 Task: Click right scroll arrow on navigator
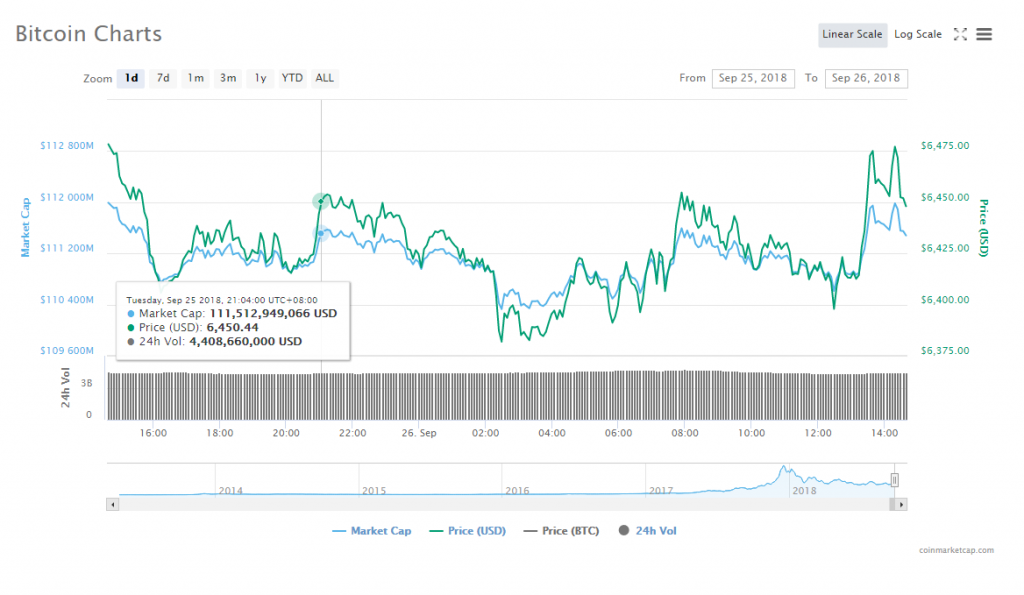pos(901,505)
